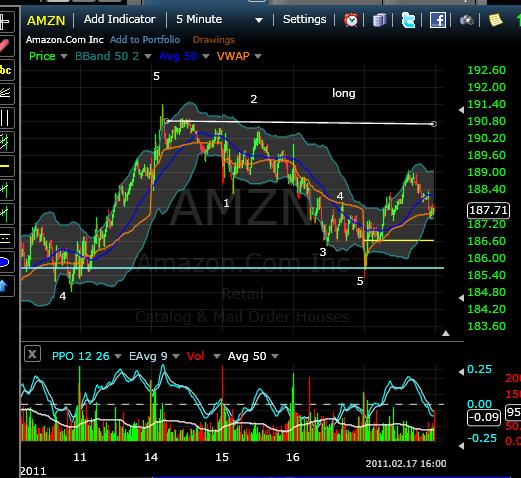The width and height of the screenshot is (521, 478).
Task: Share chart via Twitter icon
Action: click(x=408, y=20)
